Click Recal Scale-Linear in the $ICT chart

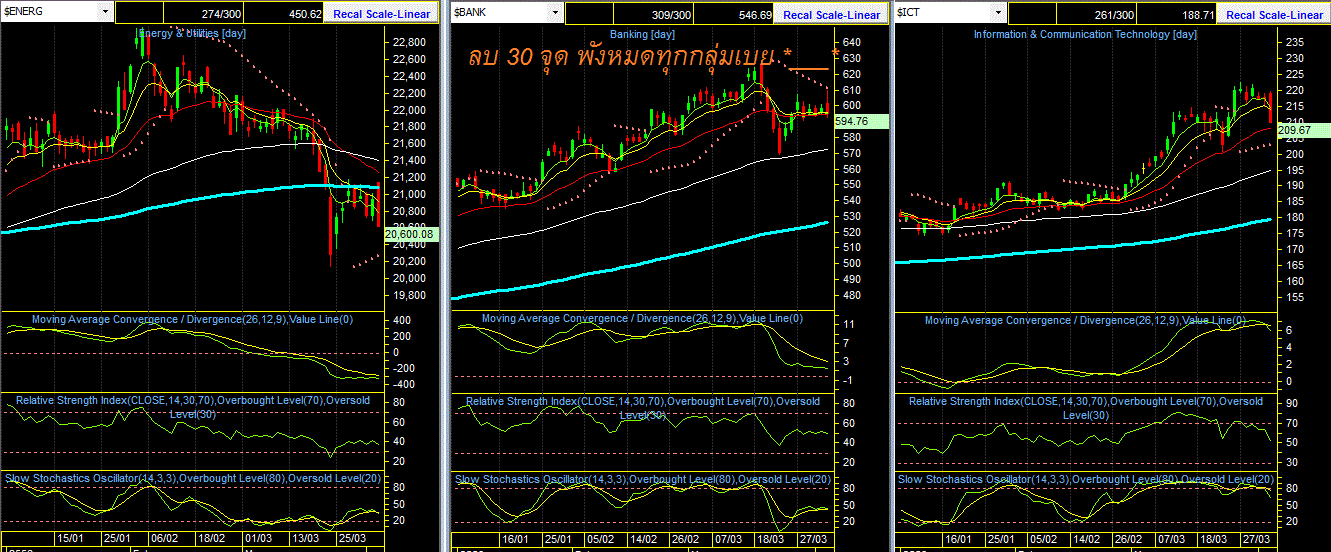[1275, 15]
